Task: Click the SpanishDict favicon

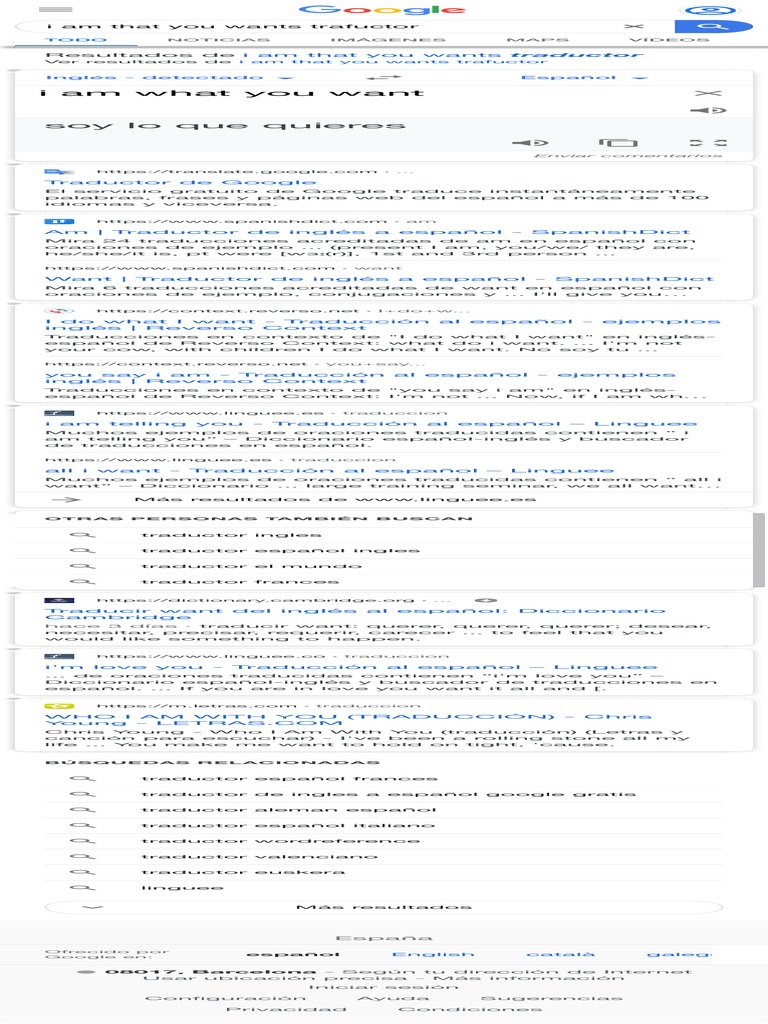Action: (59, 222)
